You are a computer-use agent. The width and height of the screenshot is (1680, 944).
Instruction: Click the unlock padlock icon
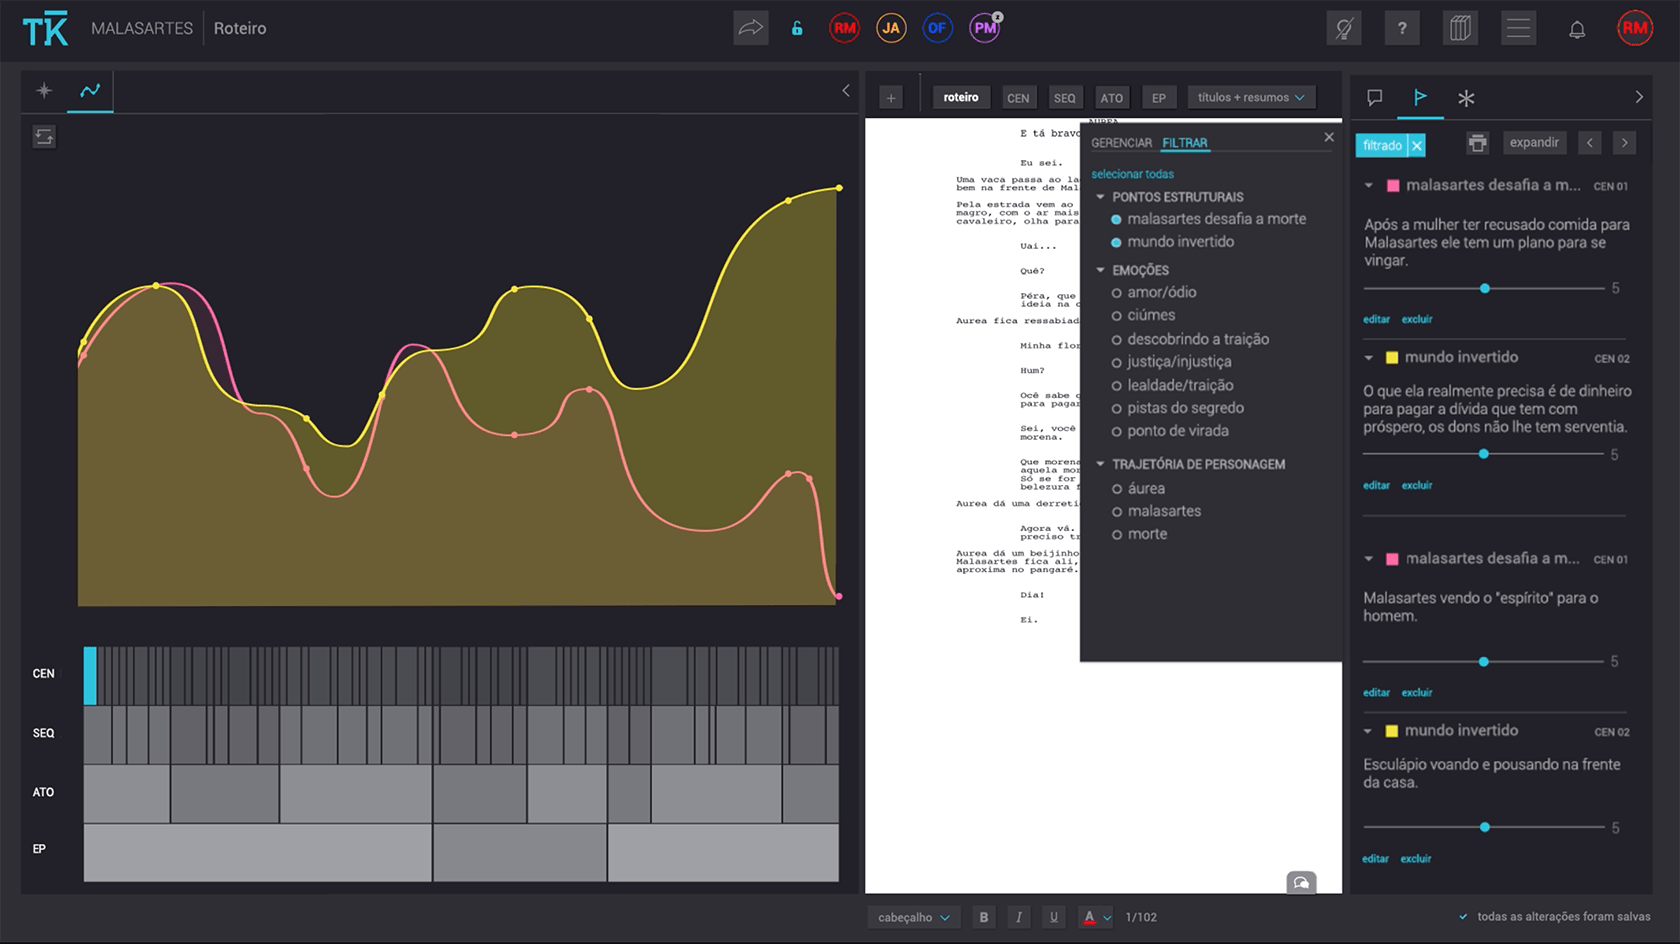[x=797, y=28]
